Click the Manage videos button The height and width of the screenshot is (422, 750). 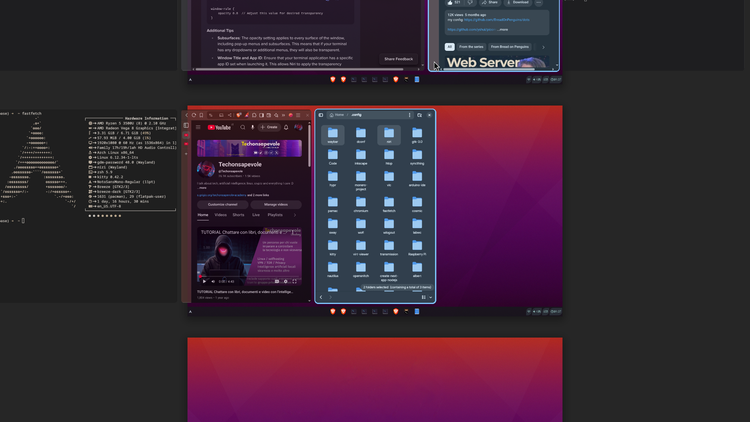(x=275, y=204)
